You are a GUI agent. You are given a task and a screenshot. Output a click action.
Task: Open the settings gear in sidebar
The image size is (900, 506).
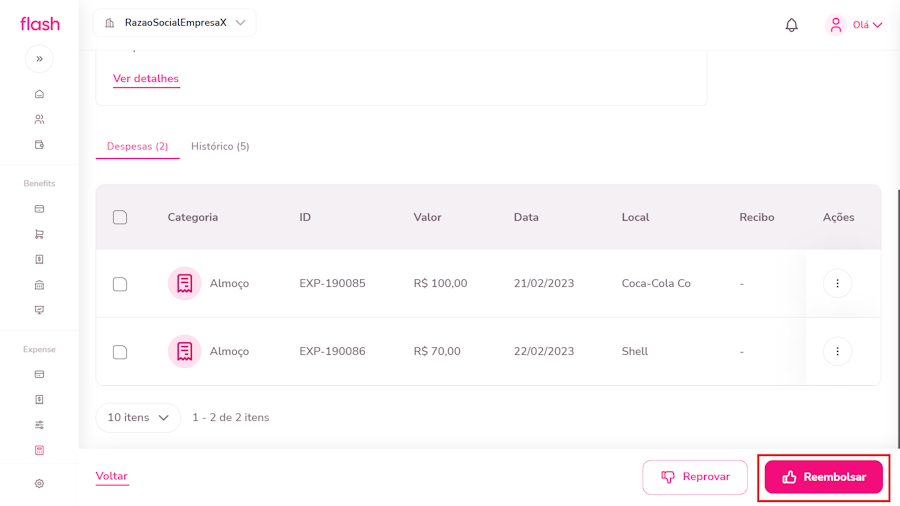click(x=39, y=484)
